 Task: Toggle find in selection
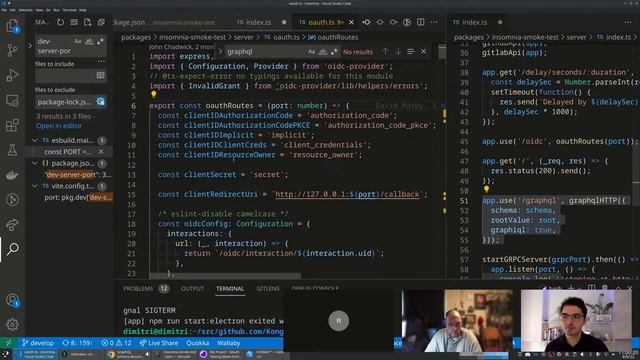click(411, 51)
